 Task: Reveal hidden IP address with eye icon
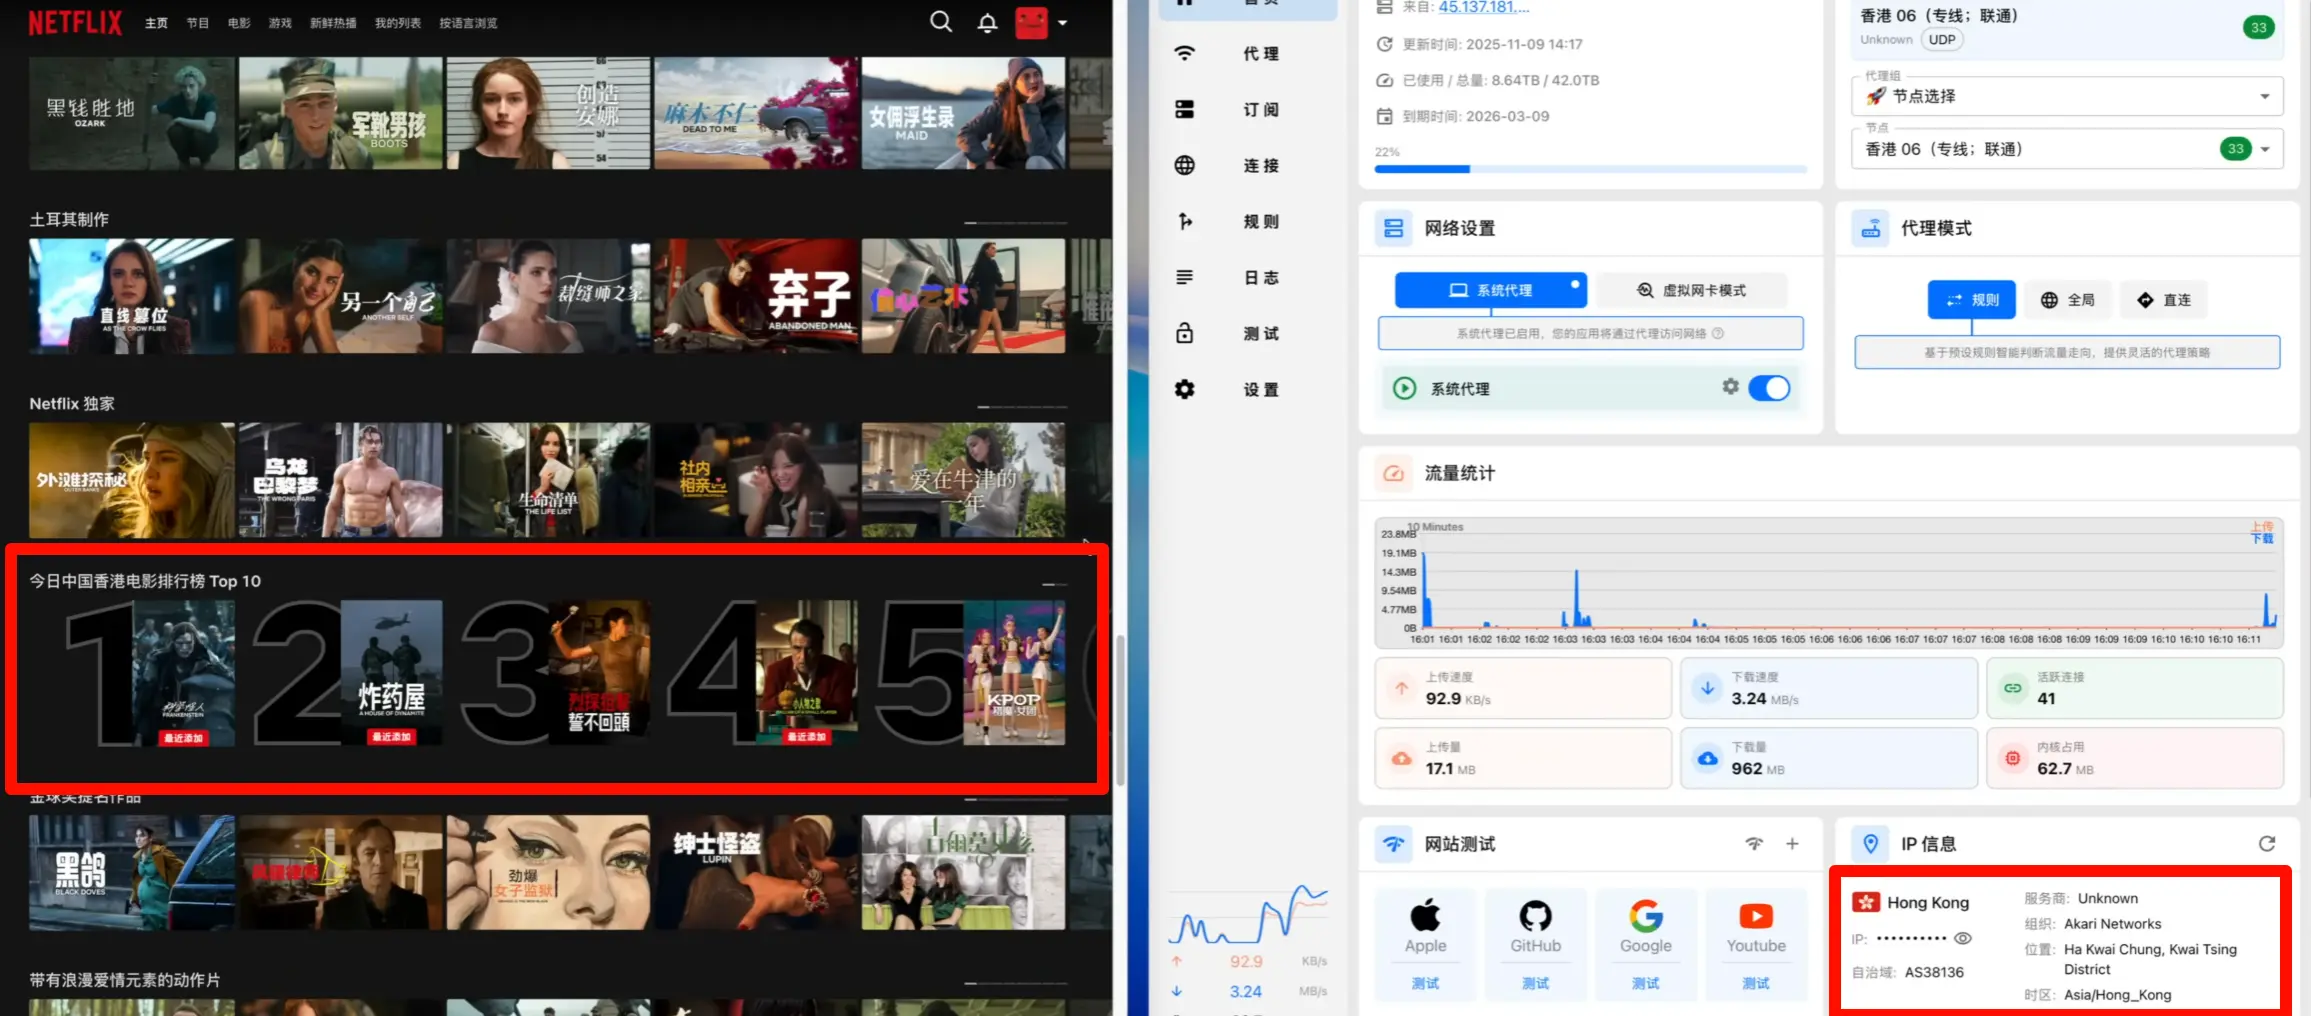1963,939
